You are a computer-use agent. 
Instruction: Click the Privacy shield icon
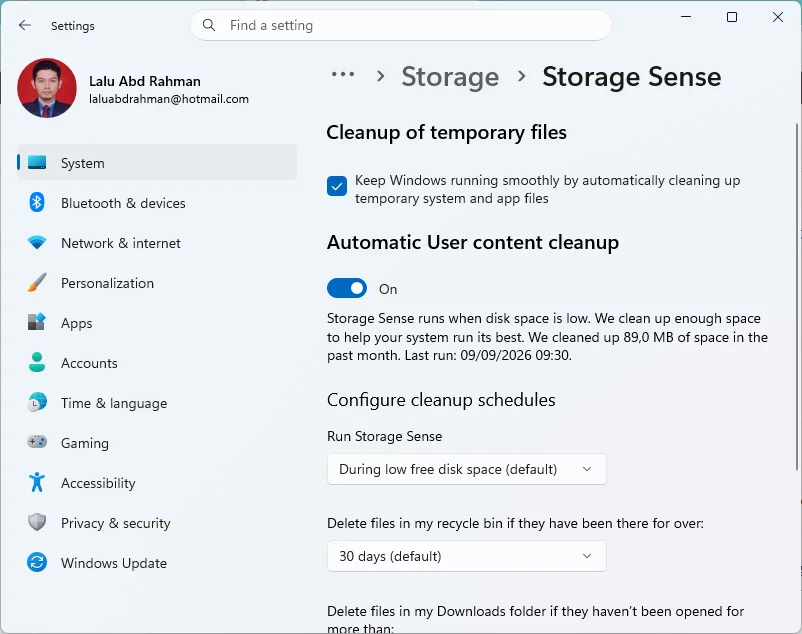[37, 522]
